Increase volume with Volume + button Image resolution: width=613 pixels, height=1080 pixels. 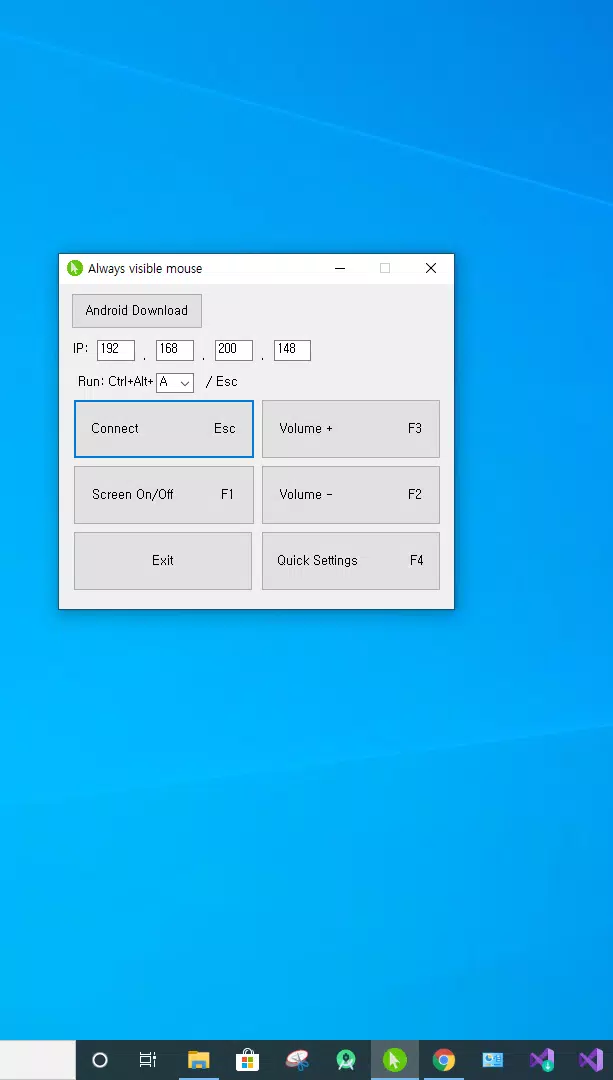pos(351,428)
